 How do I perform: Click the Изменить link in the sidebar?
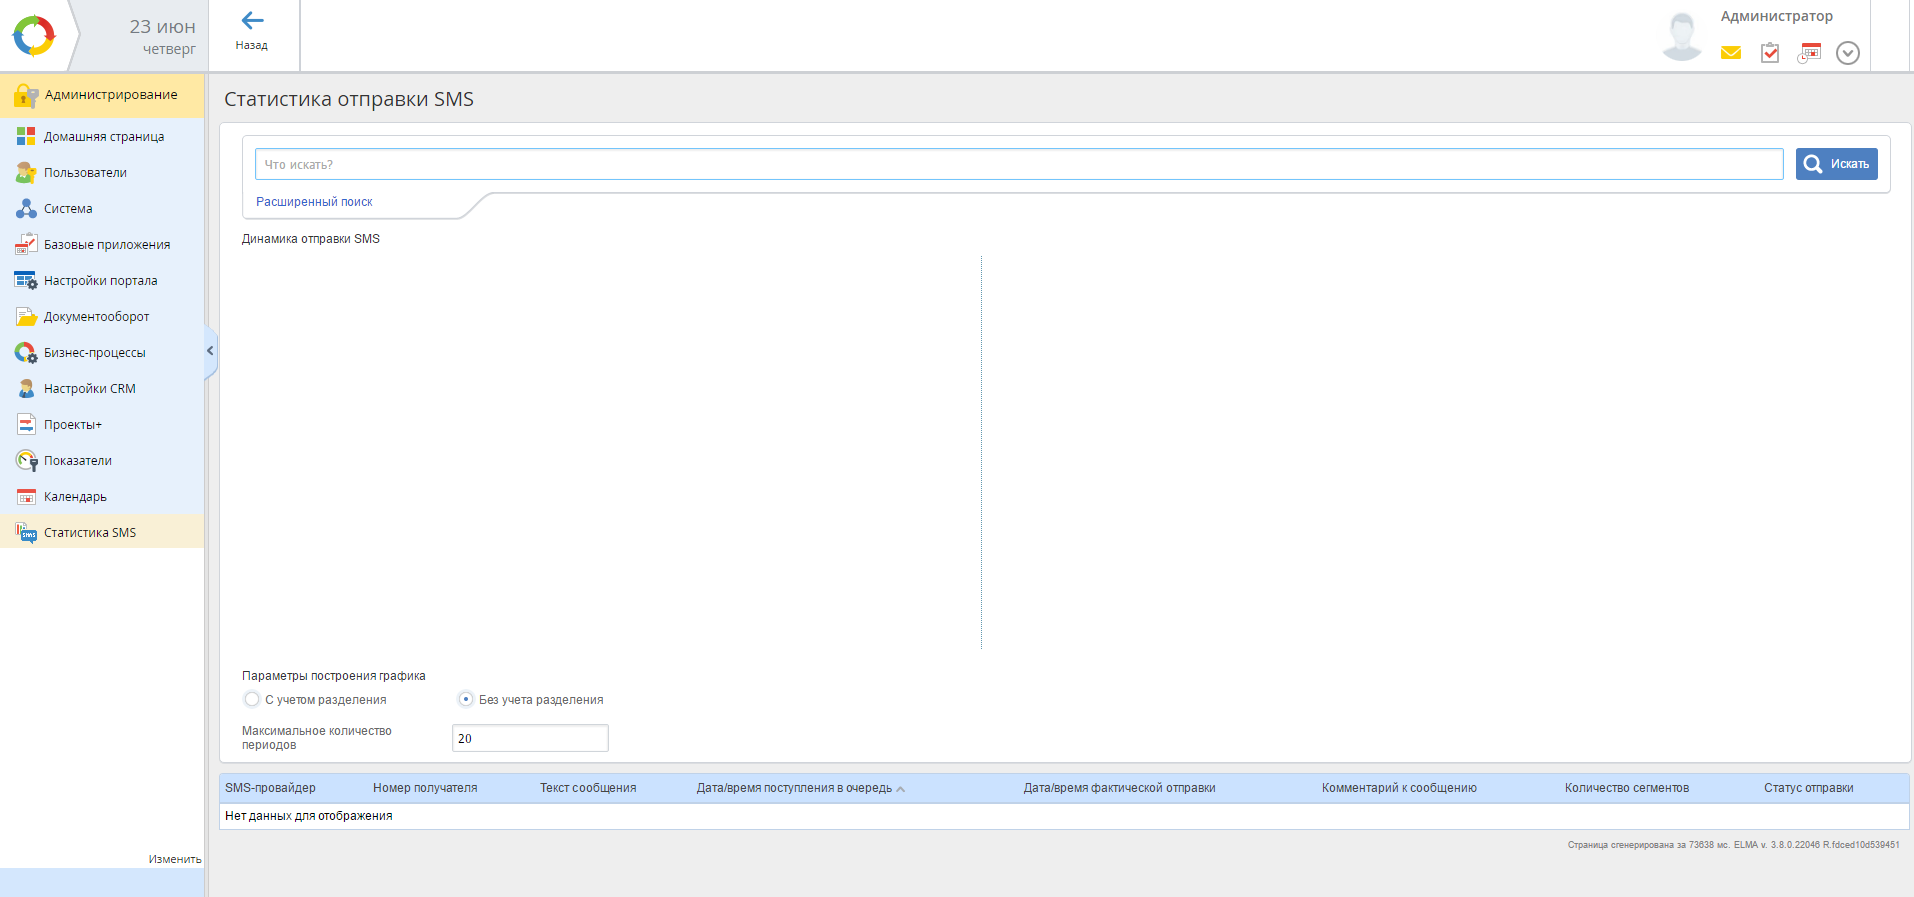click(174, 859)
